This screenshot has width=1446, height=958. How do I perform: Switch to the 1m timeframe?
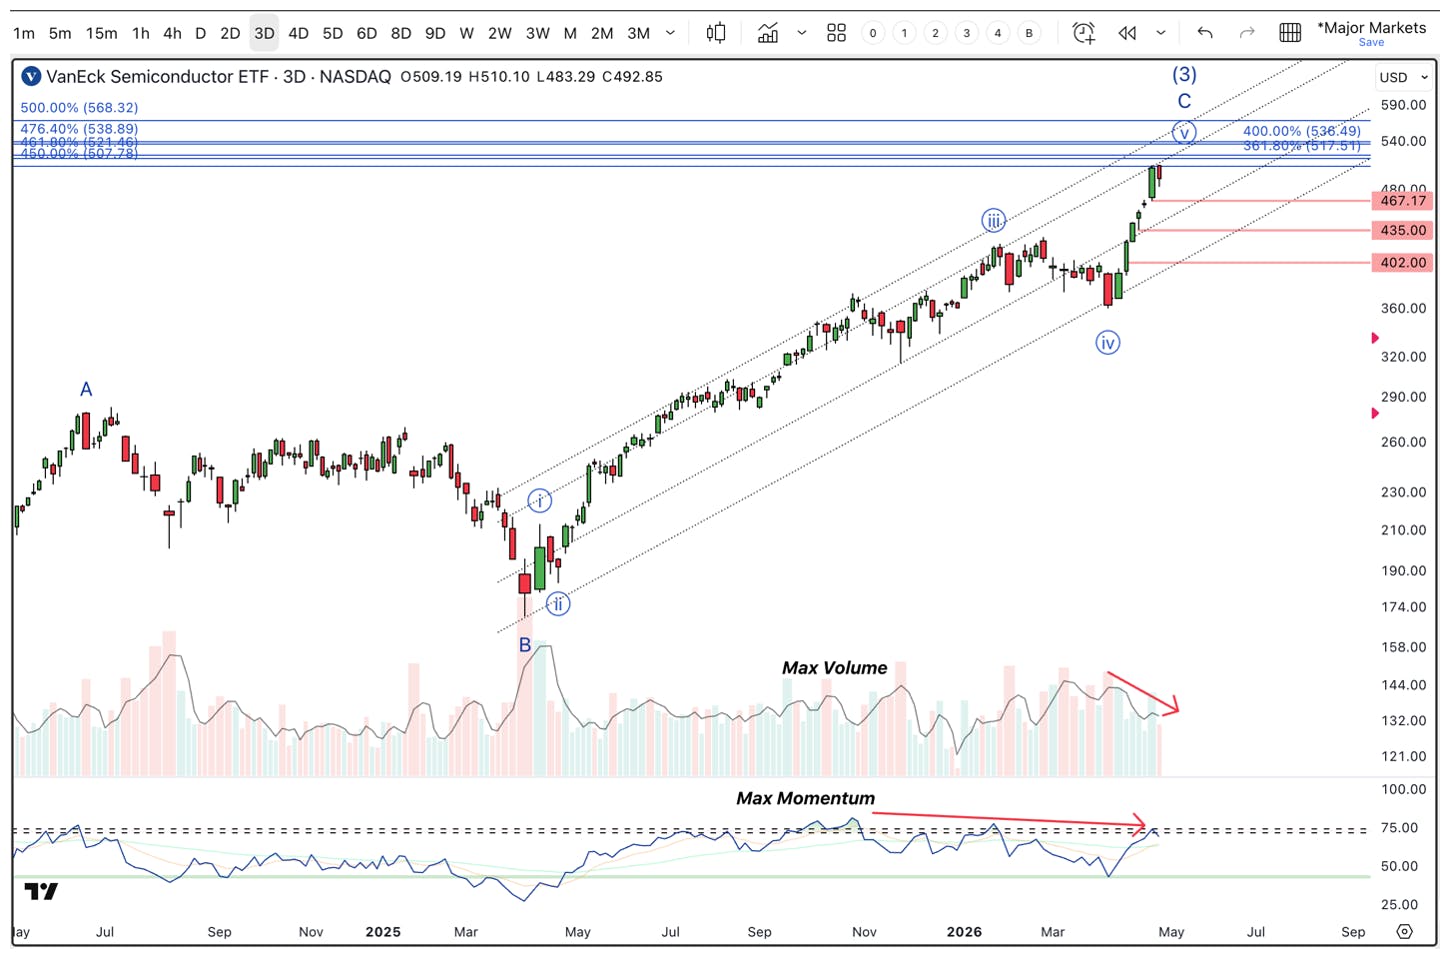coord(24,33)
